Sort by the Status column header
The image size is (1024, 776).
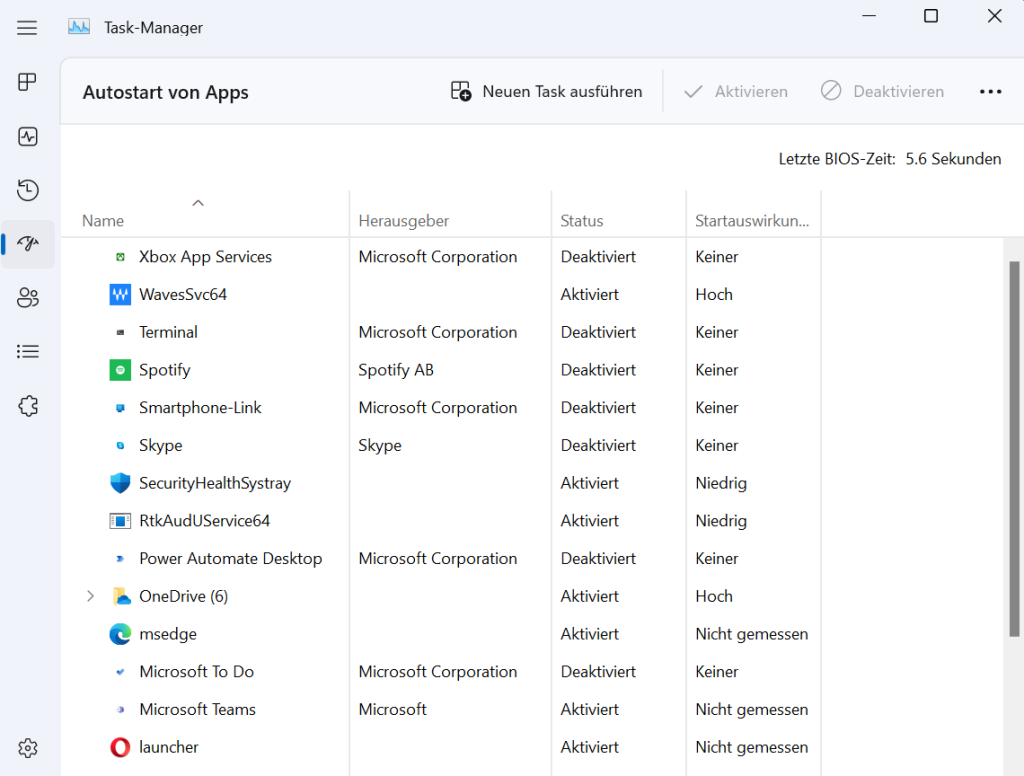pyautogui.click(x=581, y=221)
